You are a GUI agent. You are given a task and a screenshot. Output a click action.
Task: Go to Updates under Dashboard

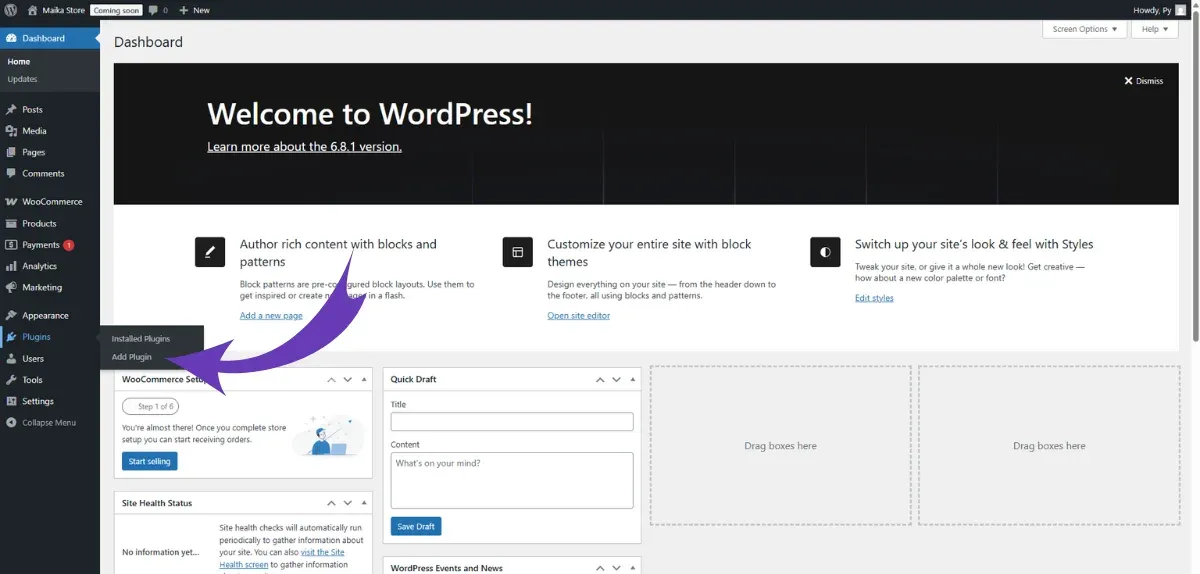tap(22, 79)
